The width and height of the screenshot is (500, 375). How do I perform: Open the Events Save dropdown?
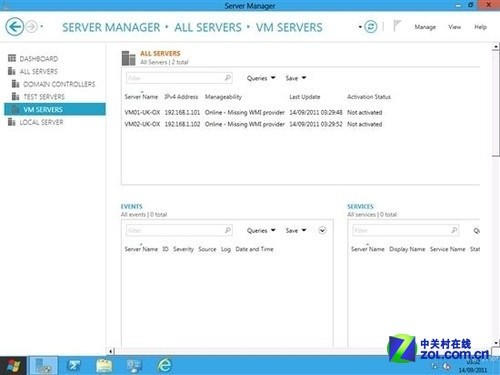(295, 230)
